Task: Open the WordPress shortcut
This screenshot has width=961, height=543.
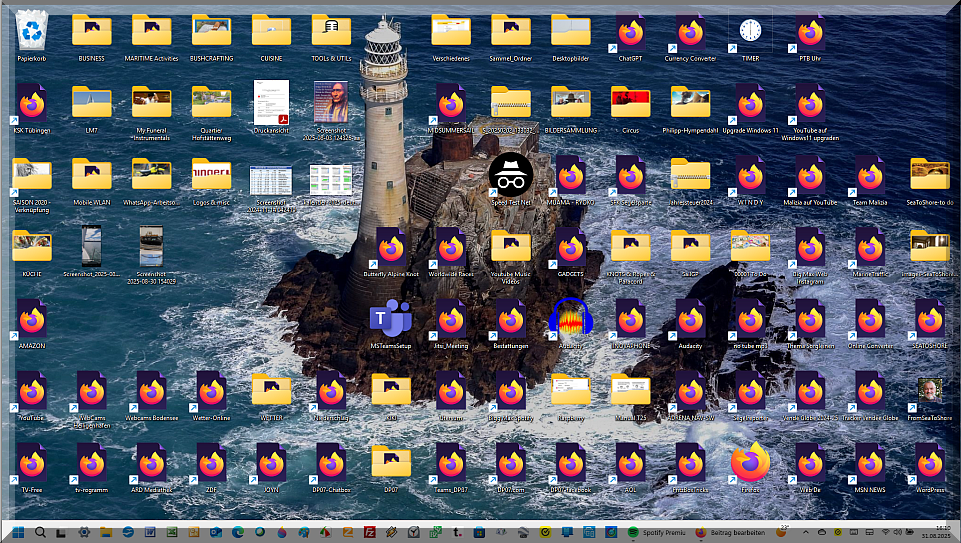Action: [930, 463]
